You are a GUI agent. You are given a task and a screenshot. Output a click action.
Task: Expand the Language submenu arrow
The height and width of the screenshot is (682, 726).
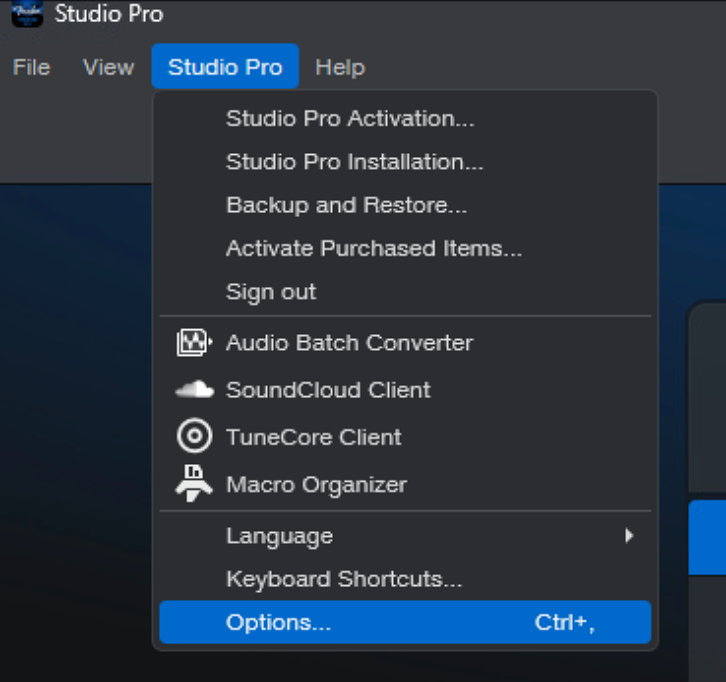click(x=629, y=536)
